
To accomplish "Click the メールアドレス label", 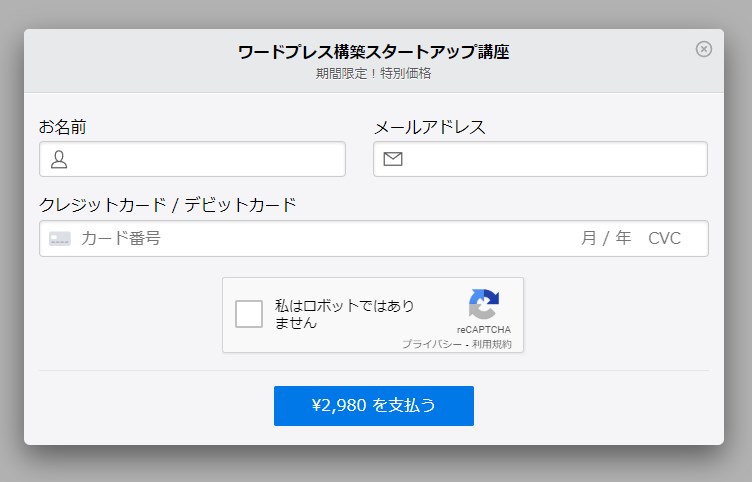I will [429, 127].
